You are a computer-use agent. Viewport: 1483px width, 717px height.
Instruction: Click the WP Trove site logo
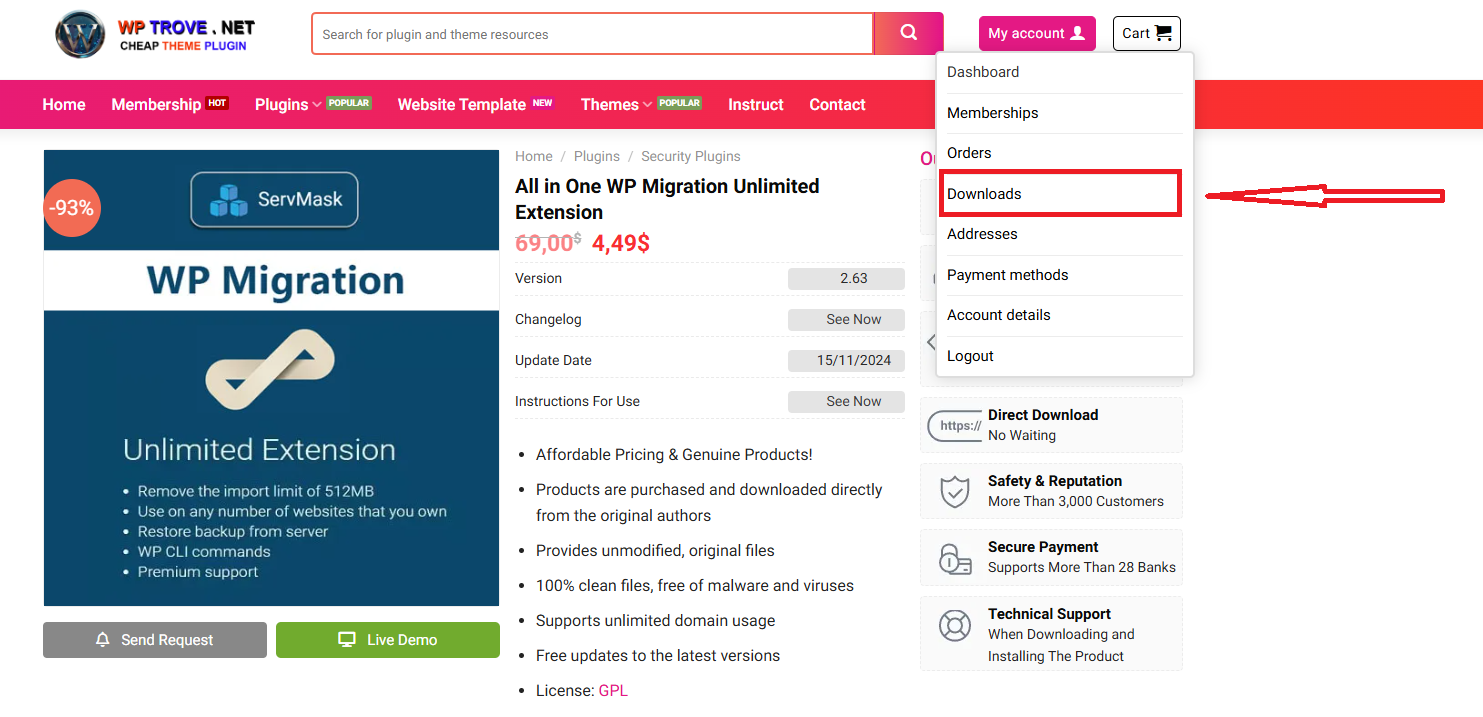click(153, 35)
